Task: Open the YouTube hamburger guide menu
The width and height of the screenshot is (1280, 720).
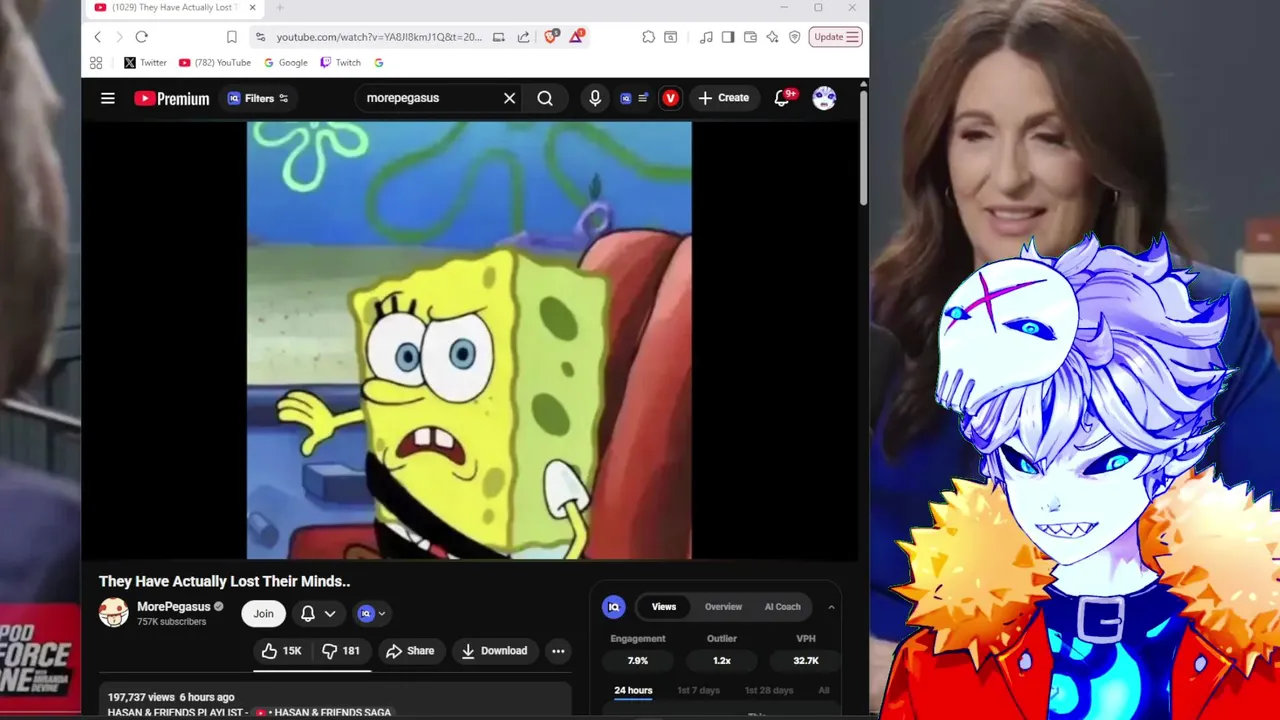Action: coord(108,98)
